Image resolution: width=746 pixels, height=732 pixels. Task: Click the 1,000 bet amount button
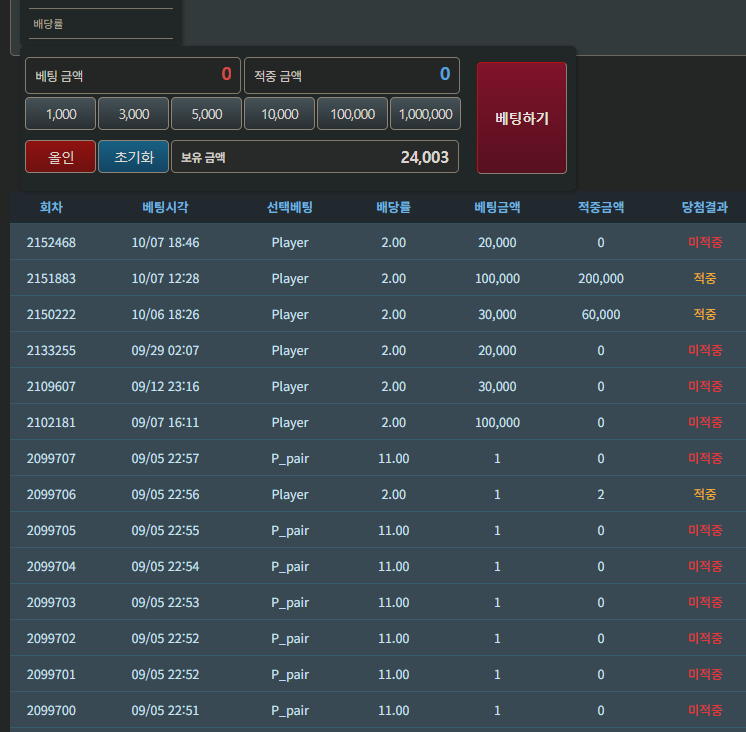pyautogui.click(x=60, y=114)
